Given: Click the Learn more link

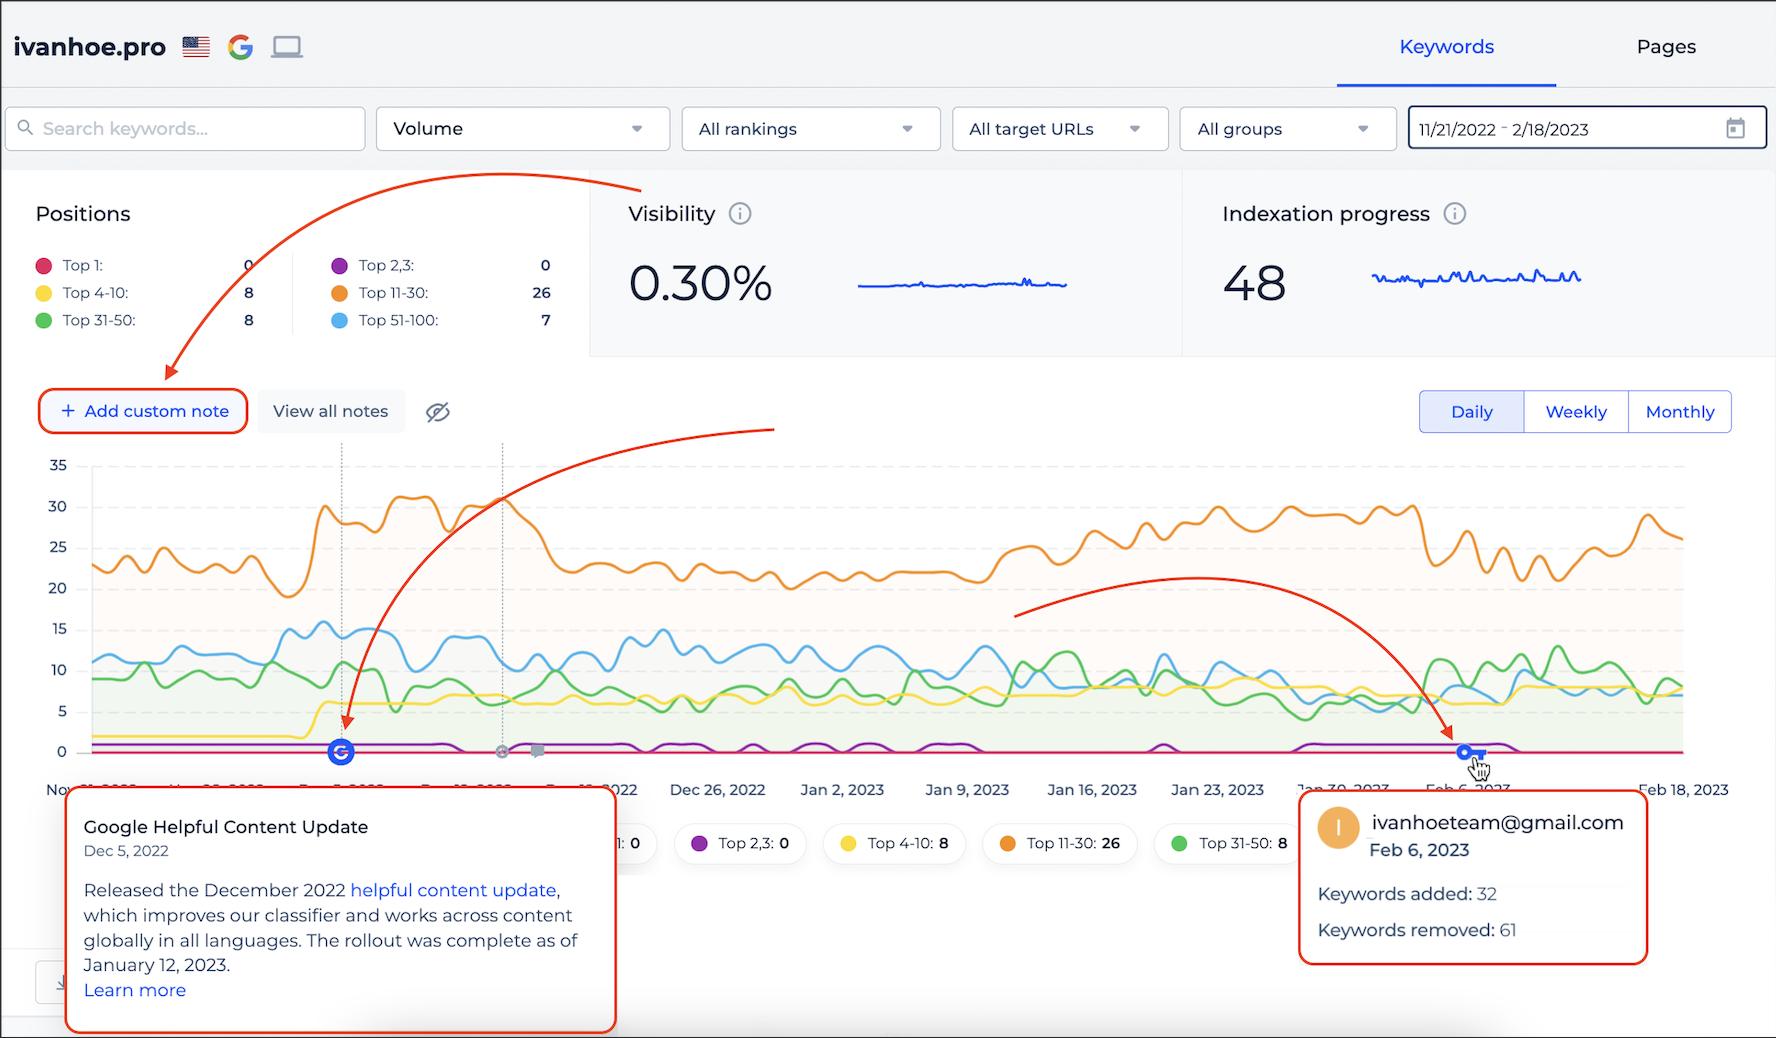Looking at the screenshot, I should tap(135, 990).
